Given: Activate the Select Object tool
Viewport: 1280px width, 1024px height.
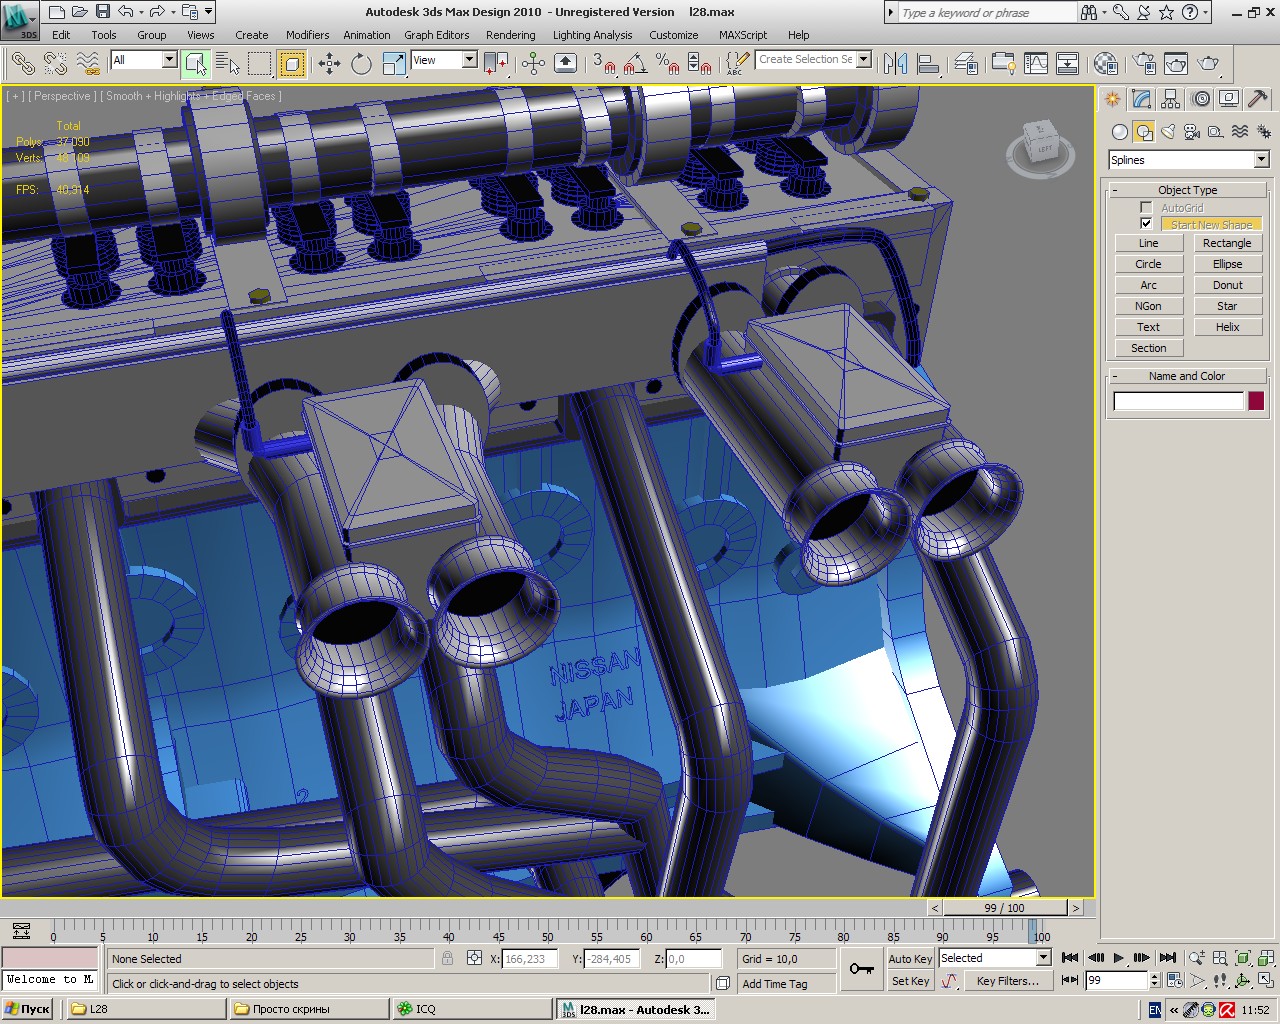Looking at the screenshot, I should (196, 64).
